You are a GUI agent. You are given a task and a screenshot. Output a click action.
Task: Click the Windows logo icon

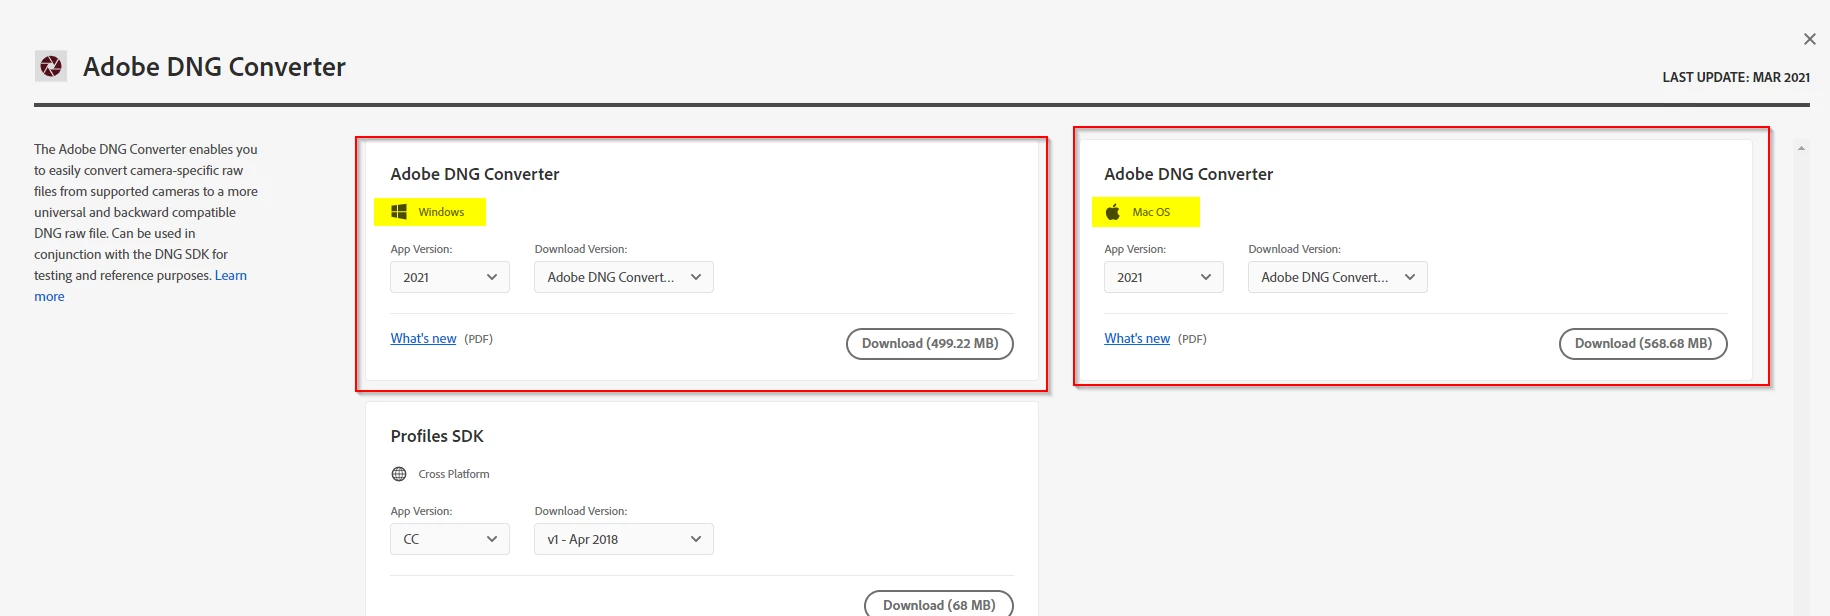[x=399, y=212]
